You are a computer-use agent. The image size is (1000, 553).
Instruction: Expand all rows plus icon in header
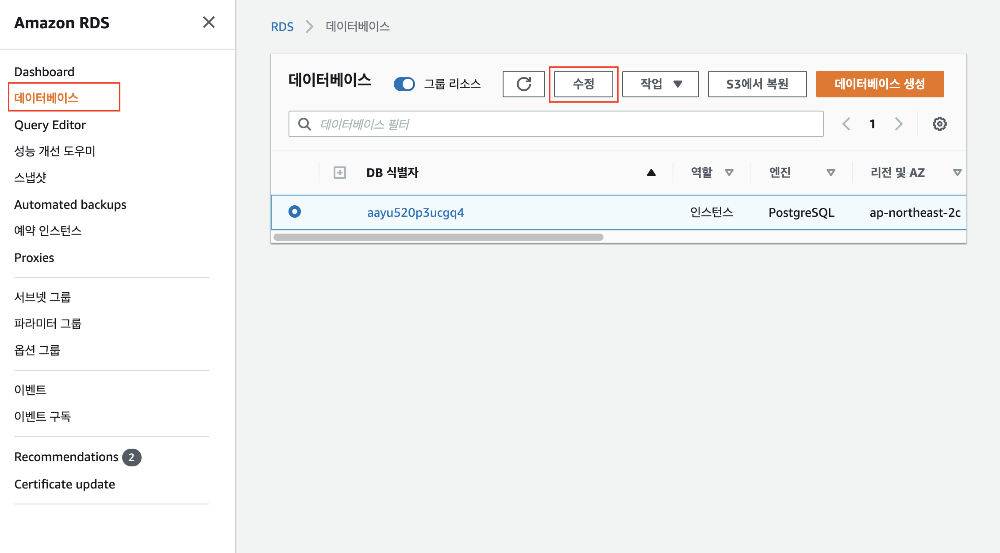point(340,173)
